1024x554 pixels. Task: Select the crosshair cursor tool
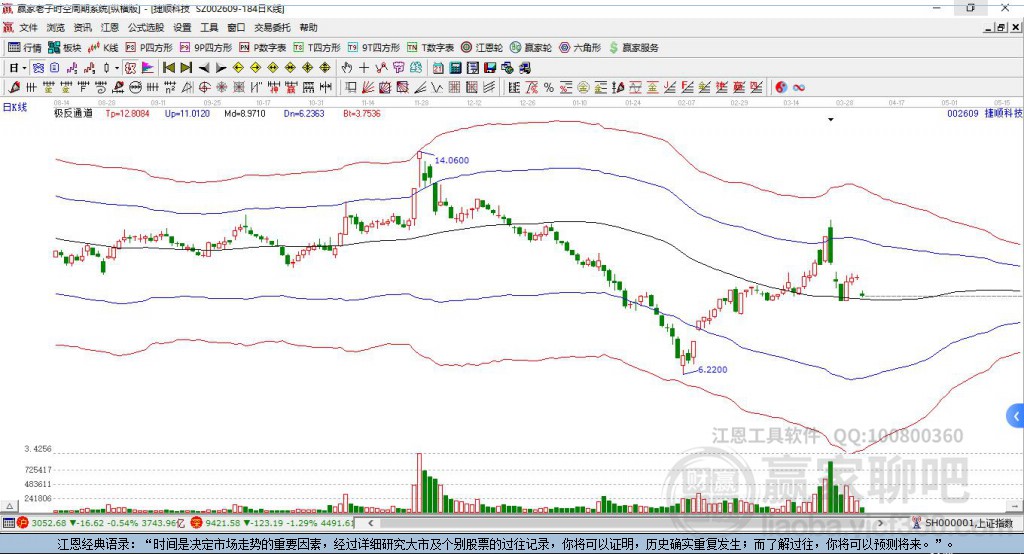[364, 68]
